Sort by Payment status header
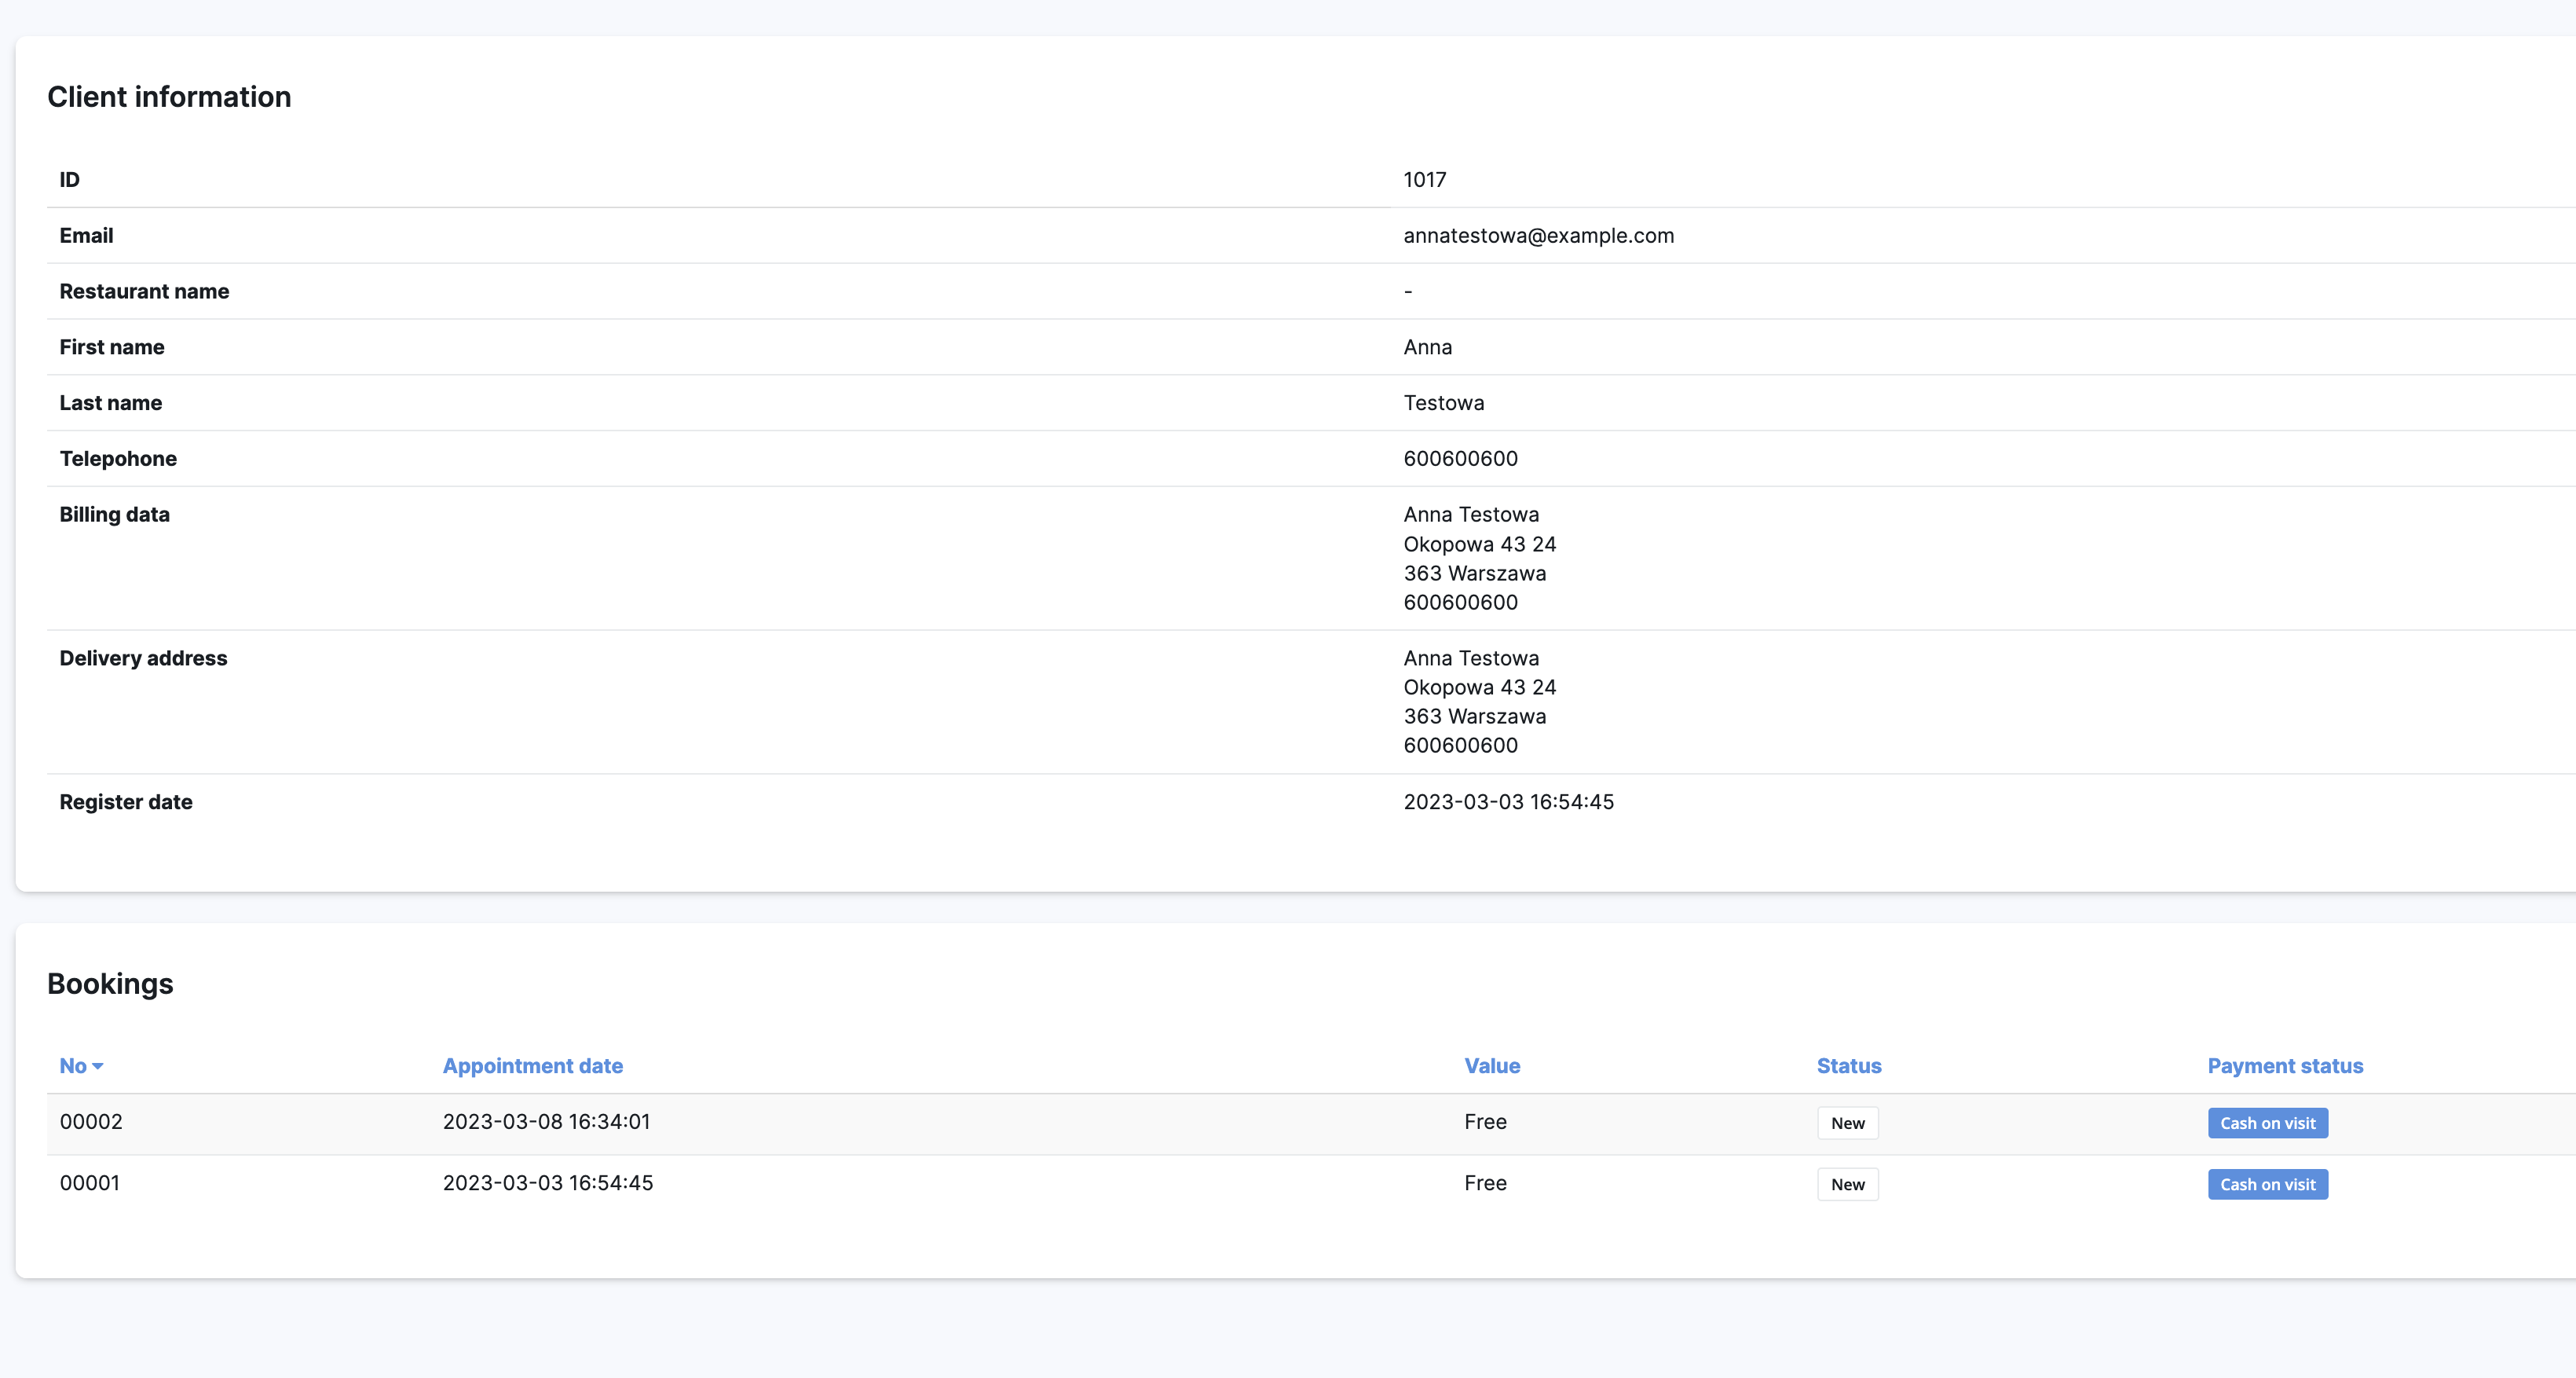The width and height of the screenshot is (2576, 1378). [2284, 1066]
